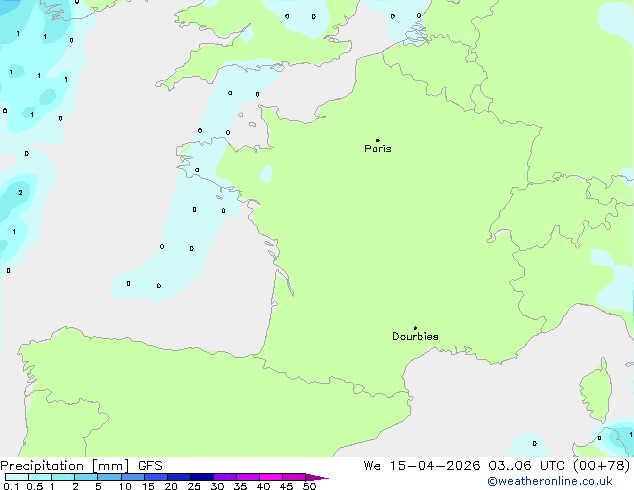Click the '03..06 UTC' time text
634x490 pixels.
coord(526,466)
